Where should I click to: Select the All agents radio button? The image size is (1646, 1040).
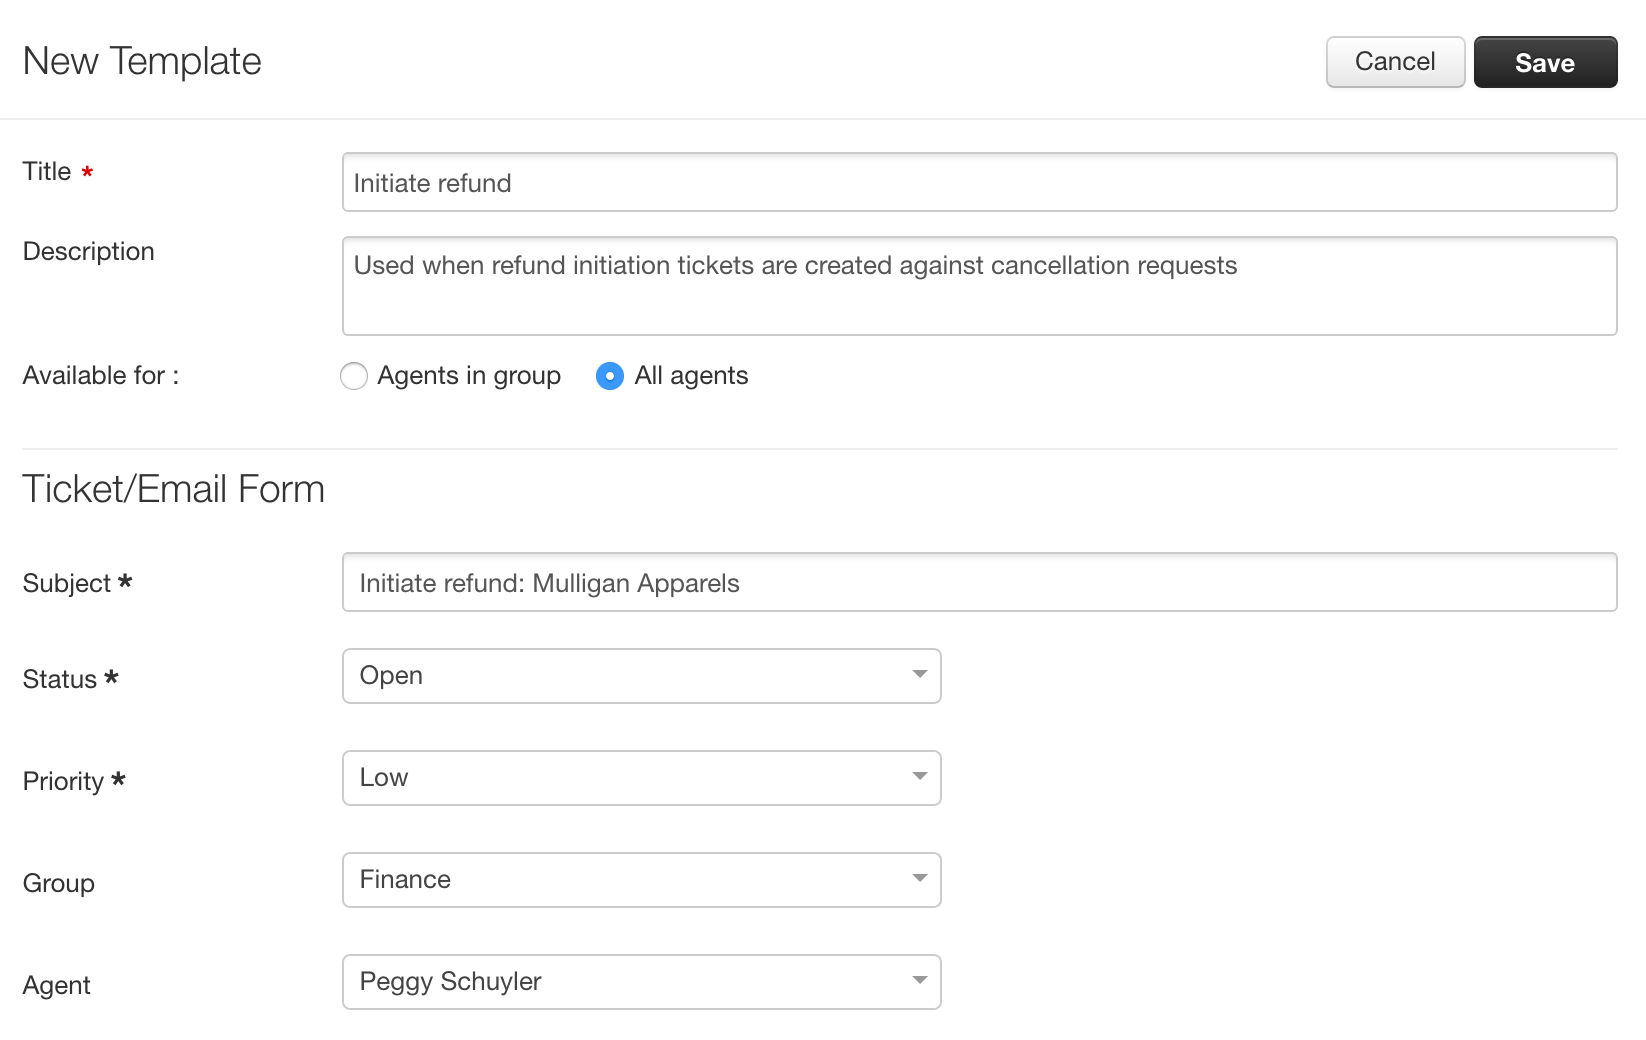pyautogui.click(x=610, y=376)
